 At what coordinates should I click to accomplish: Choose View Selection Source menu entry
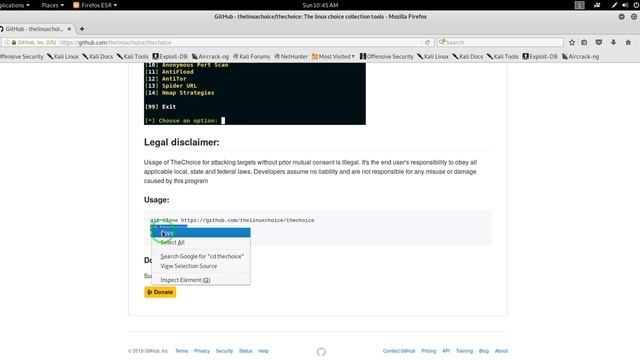[200, 266]
